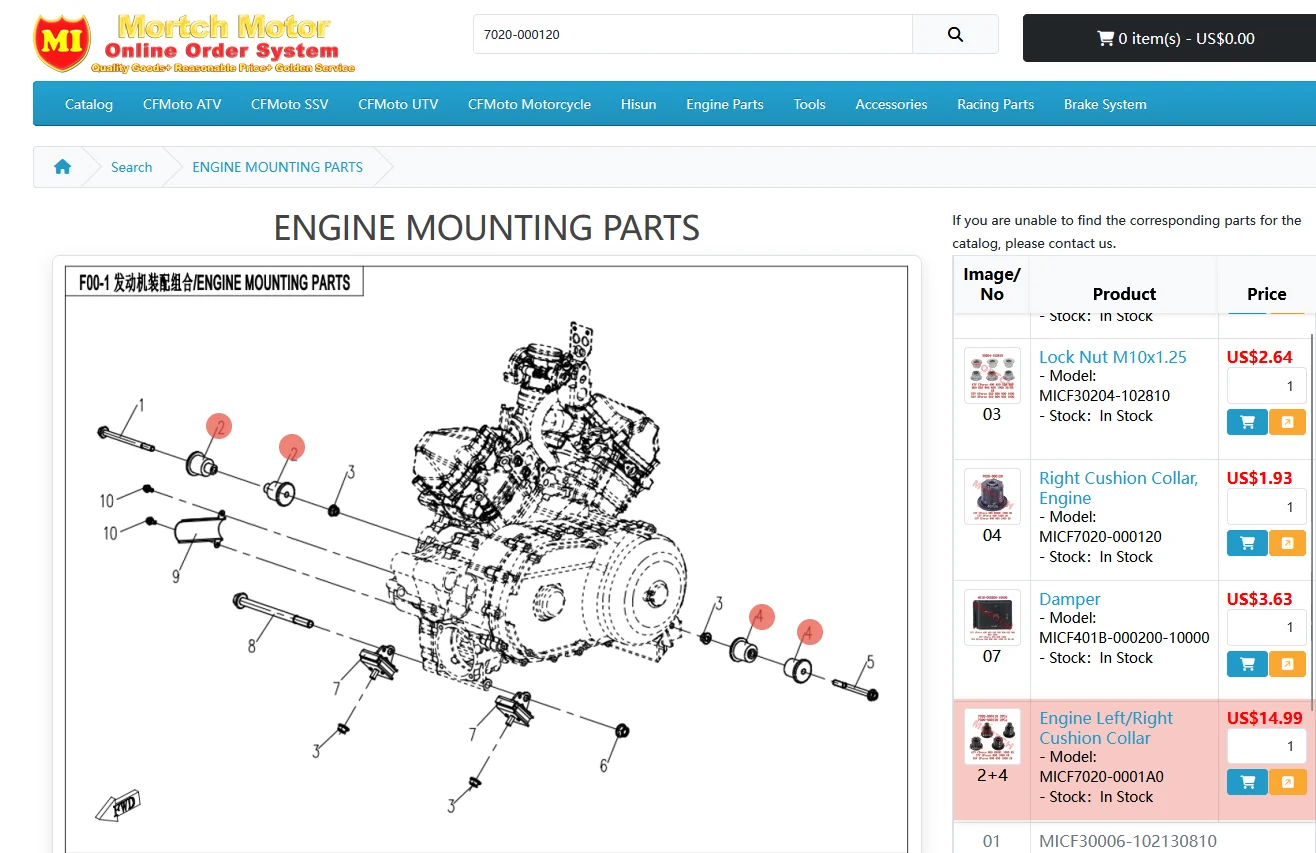The width and height of the screenshot is (1316, 853).
Task: Click the MICF30006-102130810 text
Action: pyautogui.click(x=1128, y=841)
